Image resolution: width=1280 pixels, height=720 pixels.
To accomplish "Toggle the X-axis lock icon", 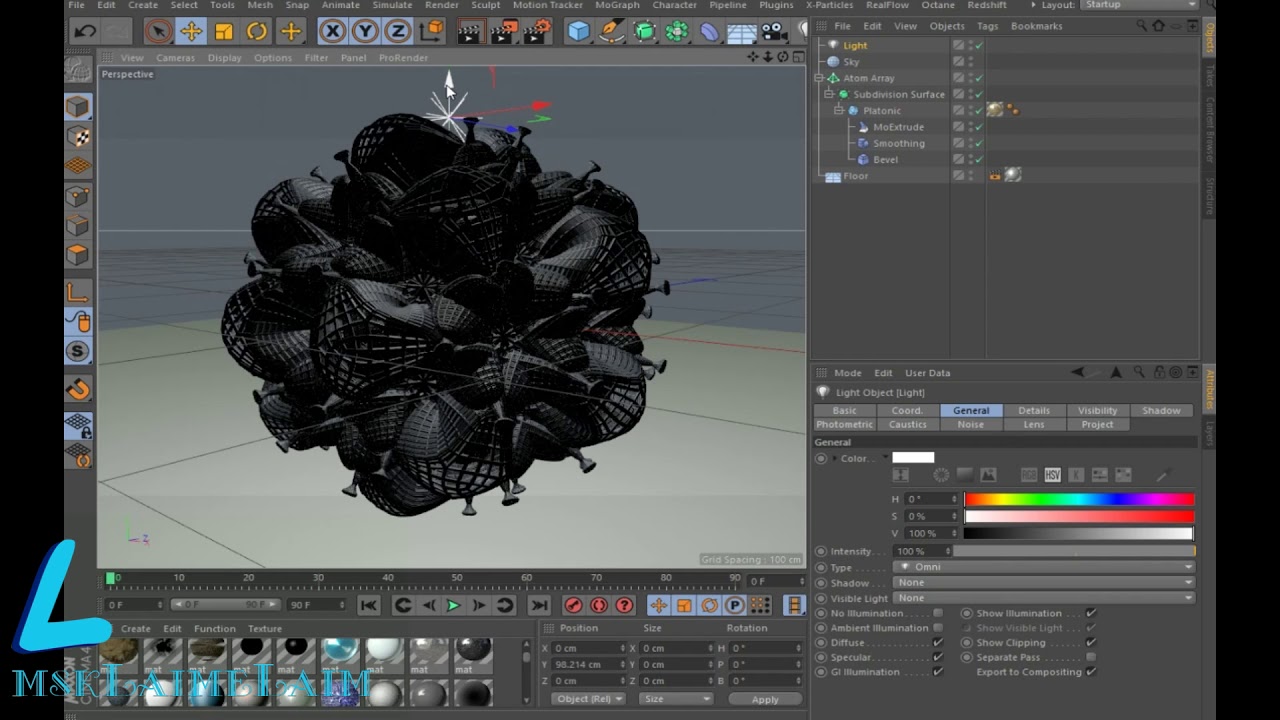I will [332, 32].
